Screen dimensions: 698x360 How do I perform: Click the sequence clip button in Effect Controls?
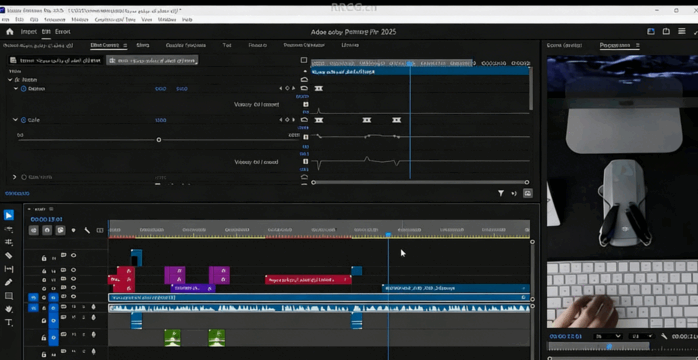click(x=152, y=60)
